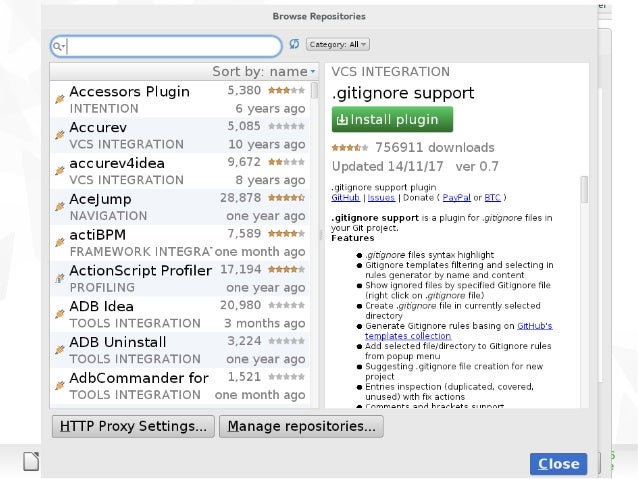This screenshot has width=638, height=479.
Task: Click the Install plugin button
Action: pyautogui.click(x=392, y=119)
